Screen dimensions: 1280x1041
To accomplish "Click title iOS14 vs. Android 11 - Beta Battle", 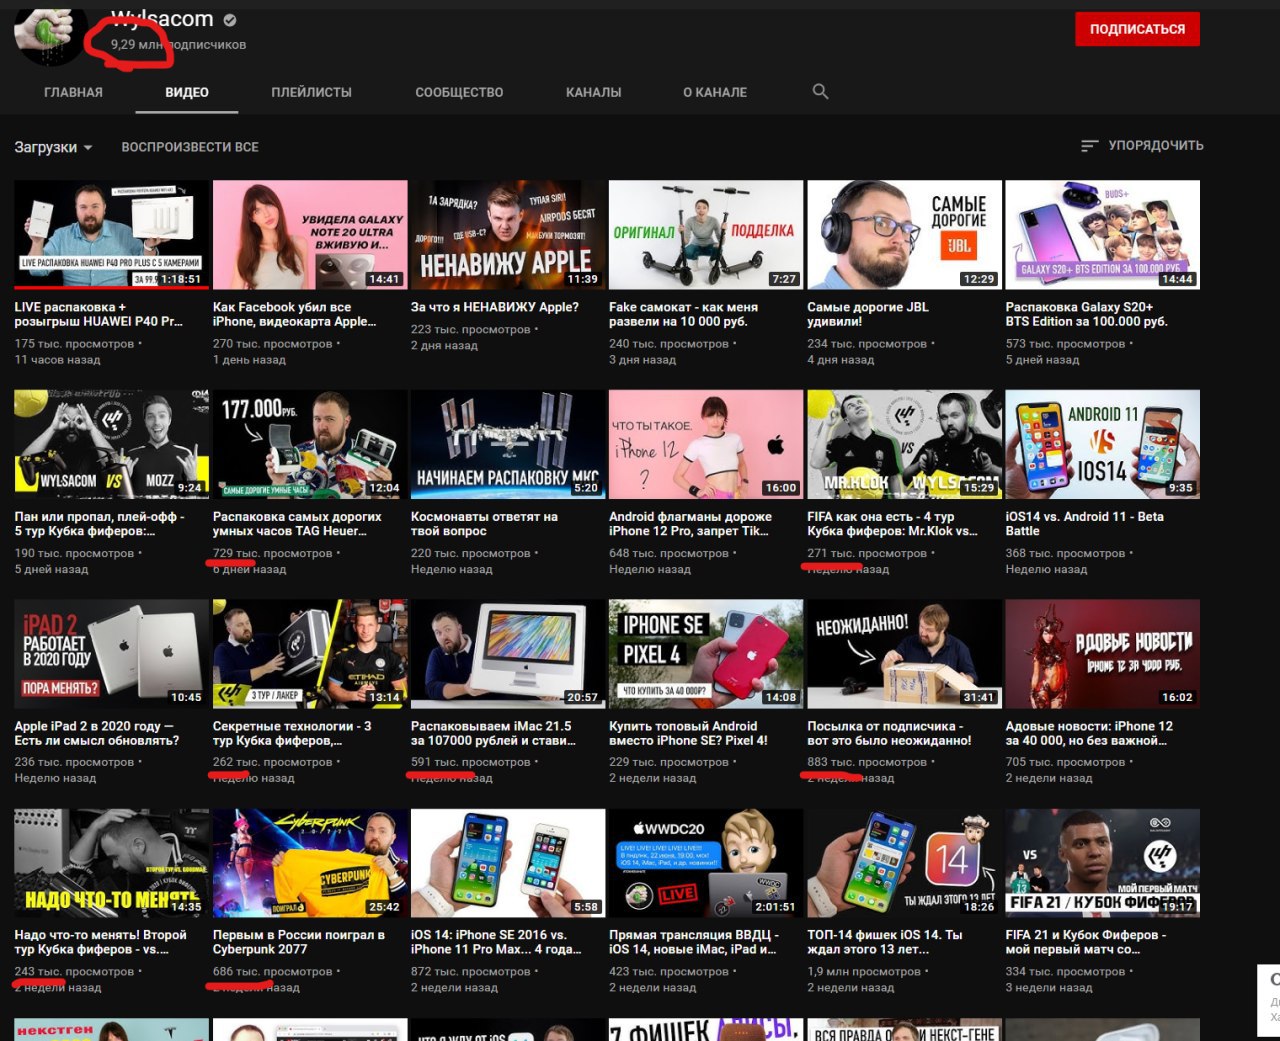I will pyautogui.click(x=1085, y=523).
